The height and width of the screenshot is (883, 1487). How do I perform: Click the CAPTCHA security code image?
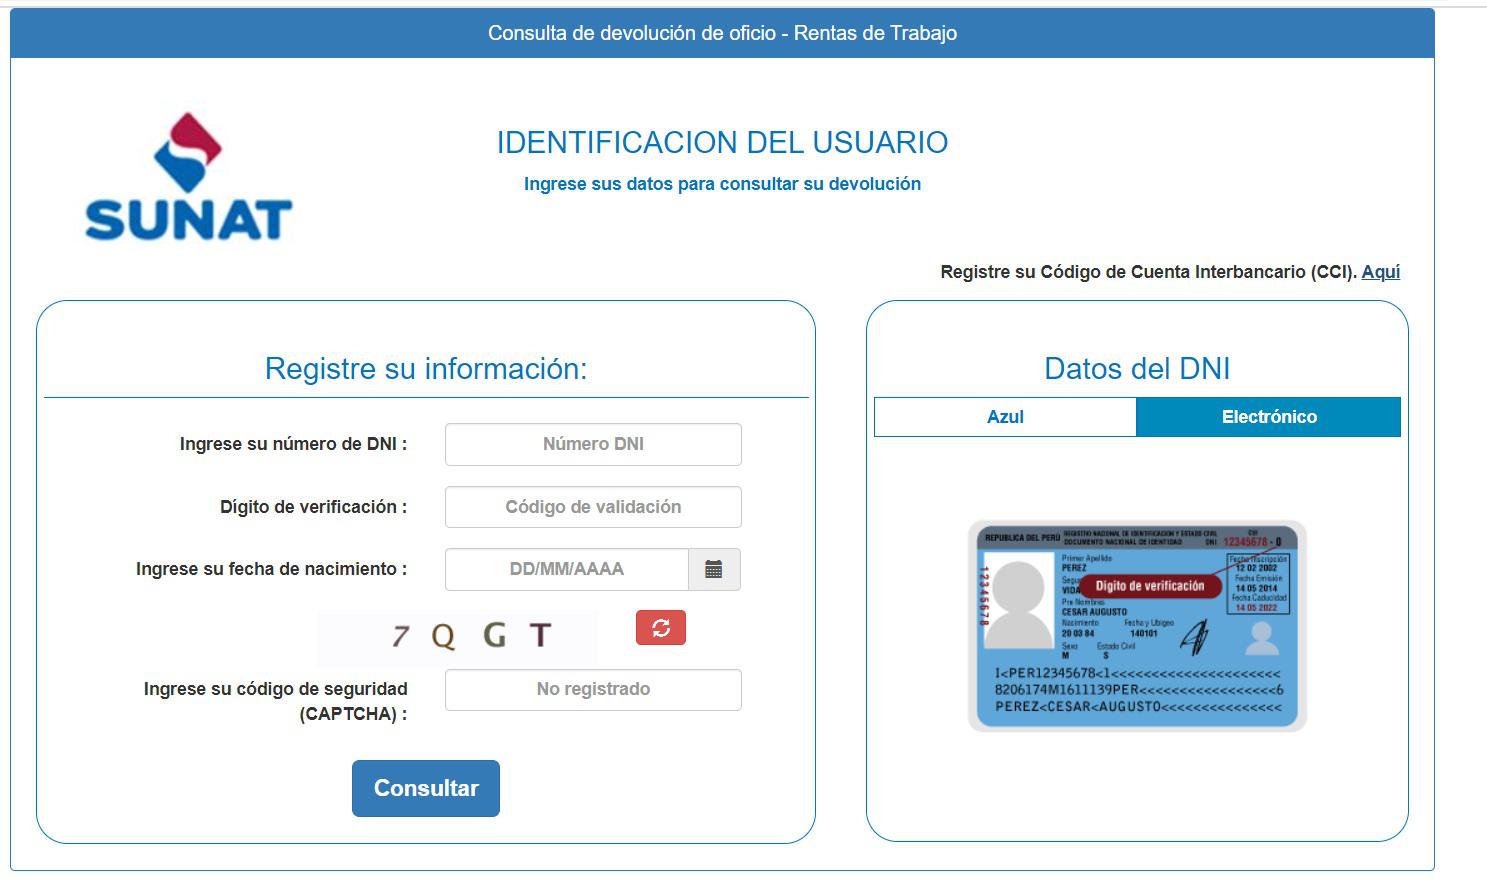pyautogui.click(x=458, y=636)
